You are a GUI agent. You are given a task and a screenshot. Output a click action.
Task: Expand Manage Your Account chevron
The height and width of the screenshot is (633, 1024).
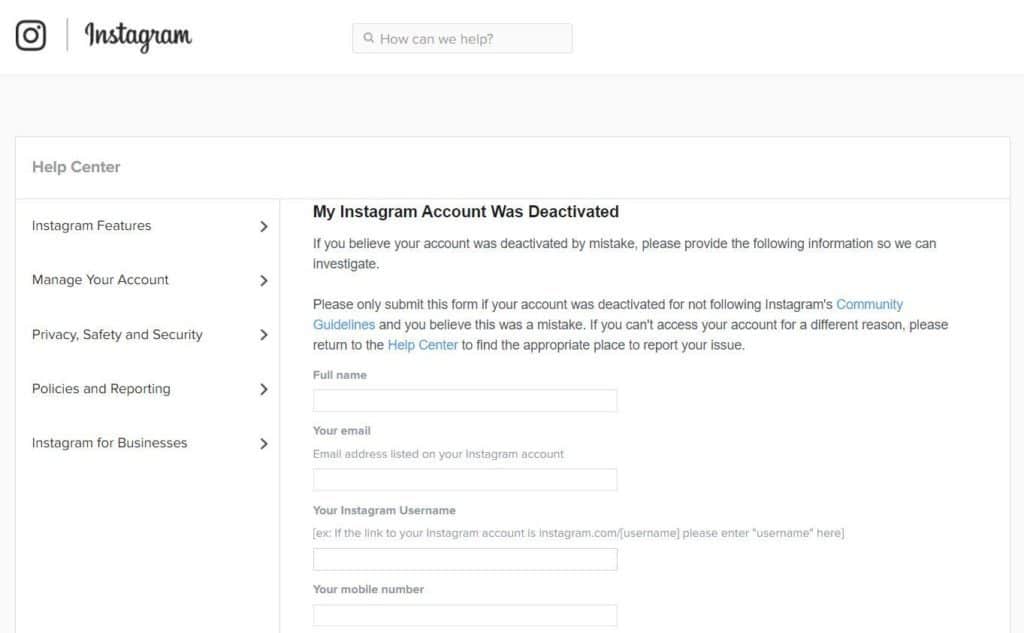click(264, 280)
